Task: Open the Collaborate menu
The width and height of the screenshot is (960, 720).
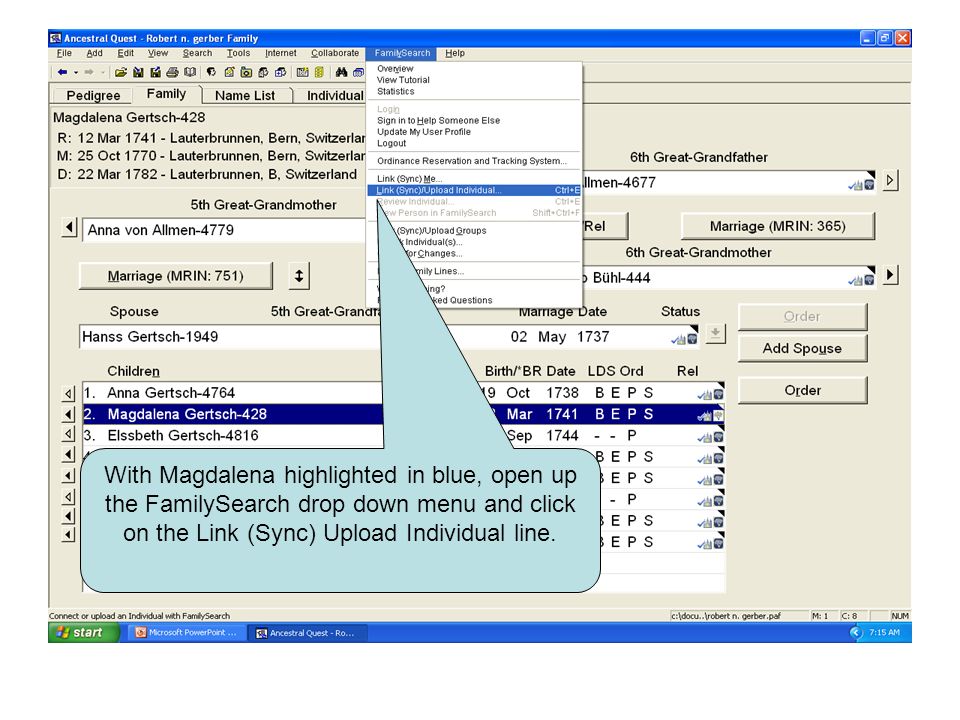Action: click(x=335, y=53)
